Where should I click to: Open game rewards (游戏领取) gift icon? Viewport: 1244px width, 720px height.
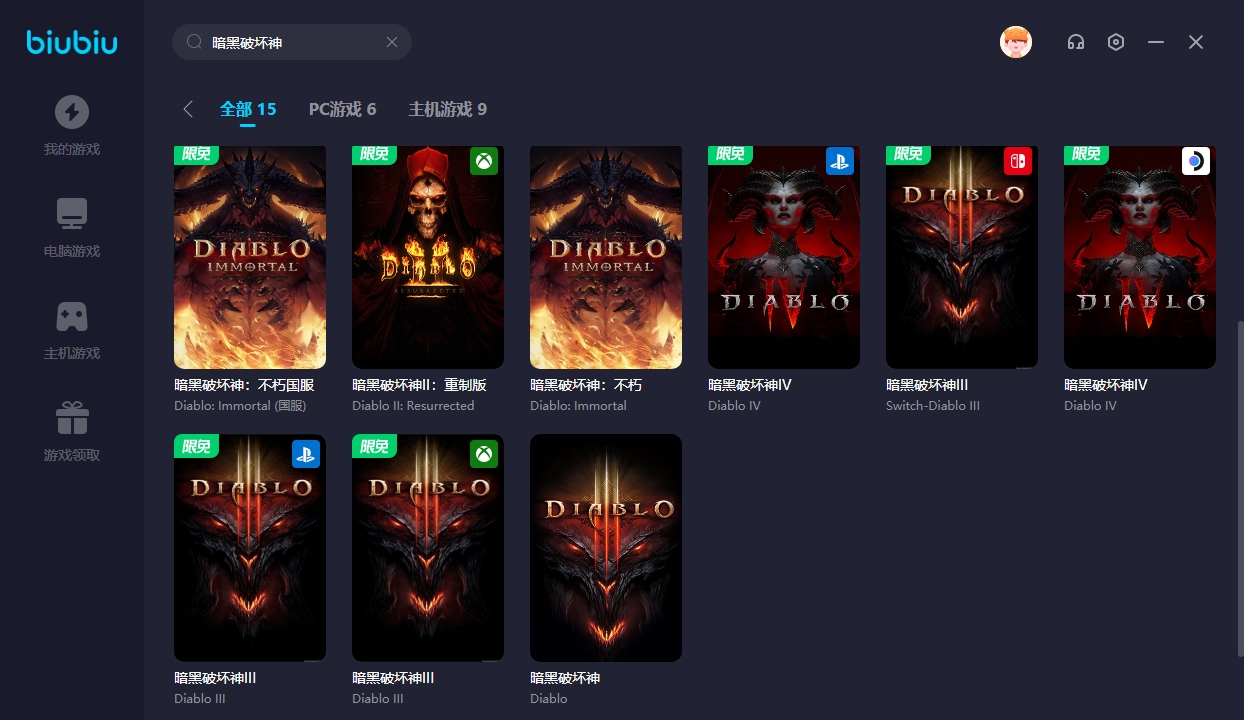tap(71, 418)
